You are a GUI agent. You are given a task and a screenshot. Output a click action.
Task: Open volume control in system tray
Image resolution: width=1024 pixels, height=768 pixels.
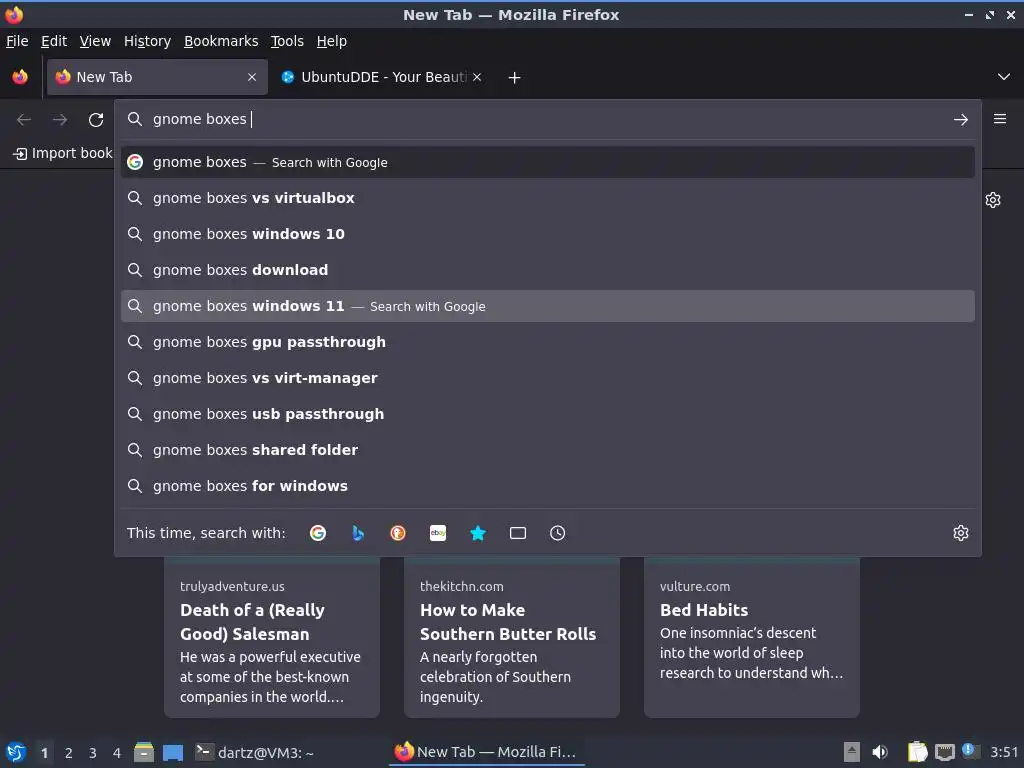(880, 752)
